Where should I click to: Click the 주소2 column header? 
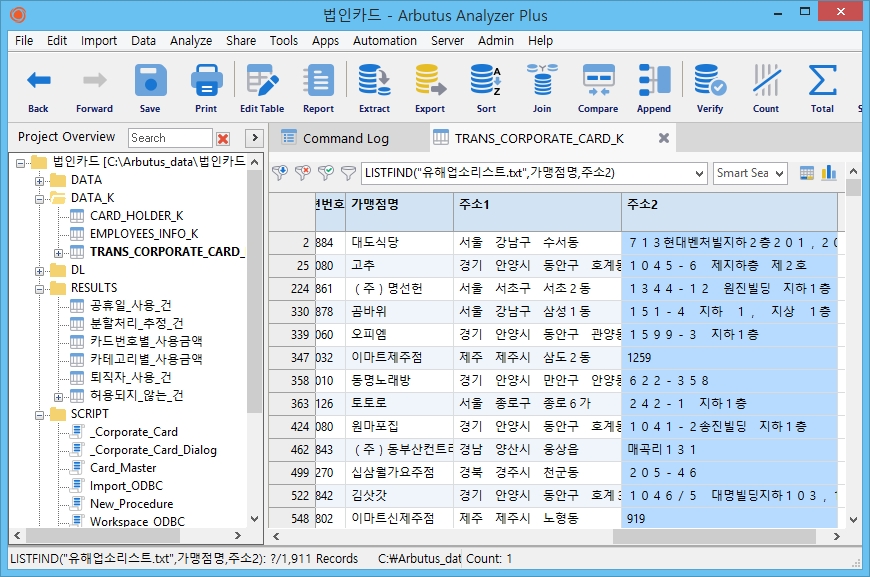(x=730, y=211)
